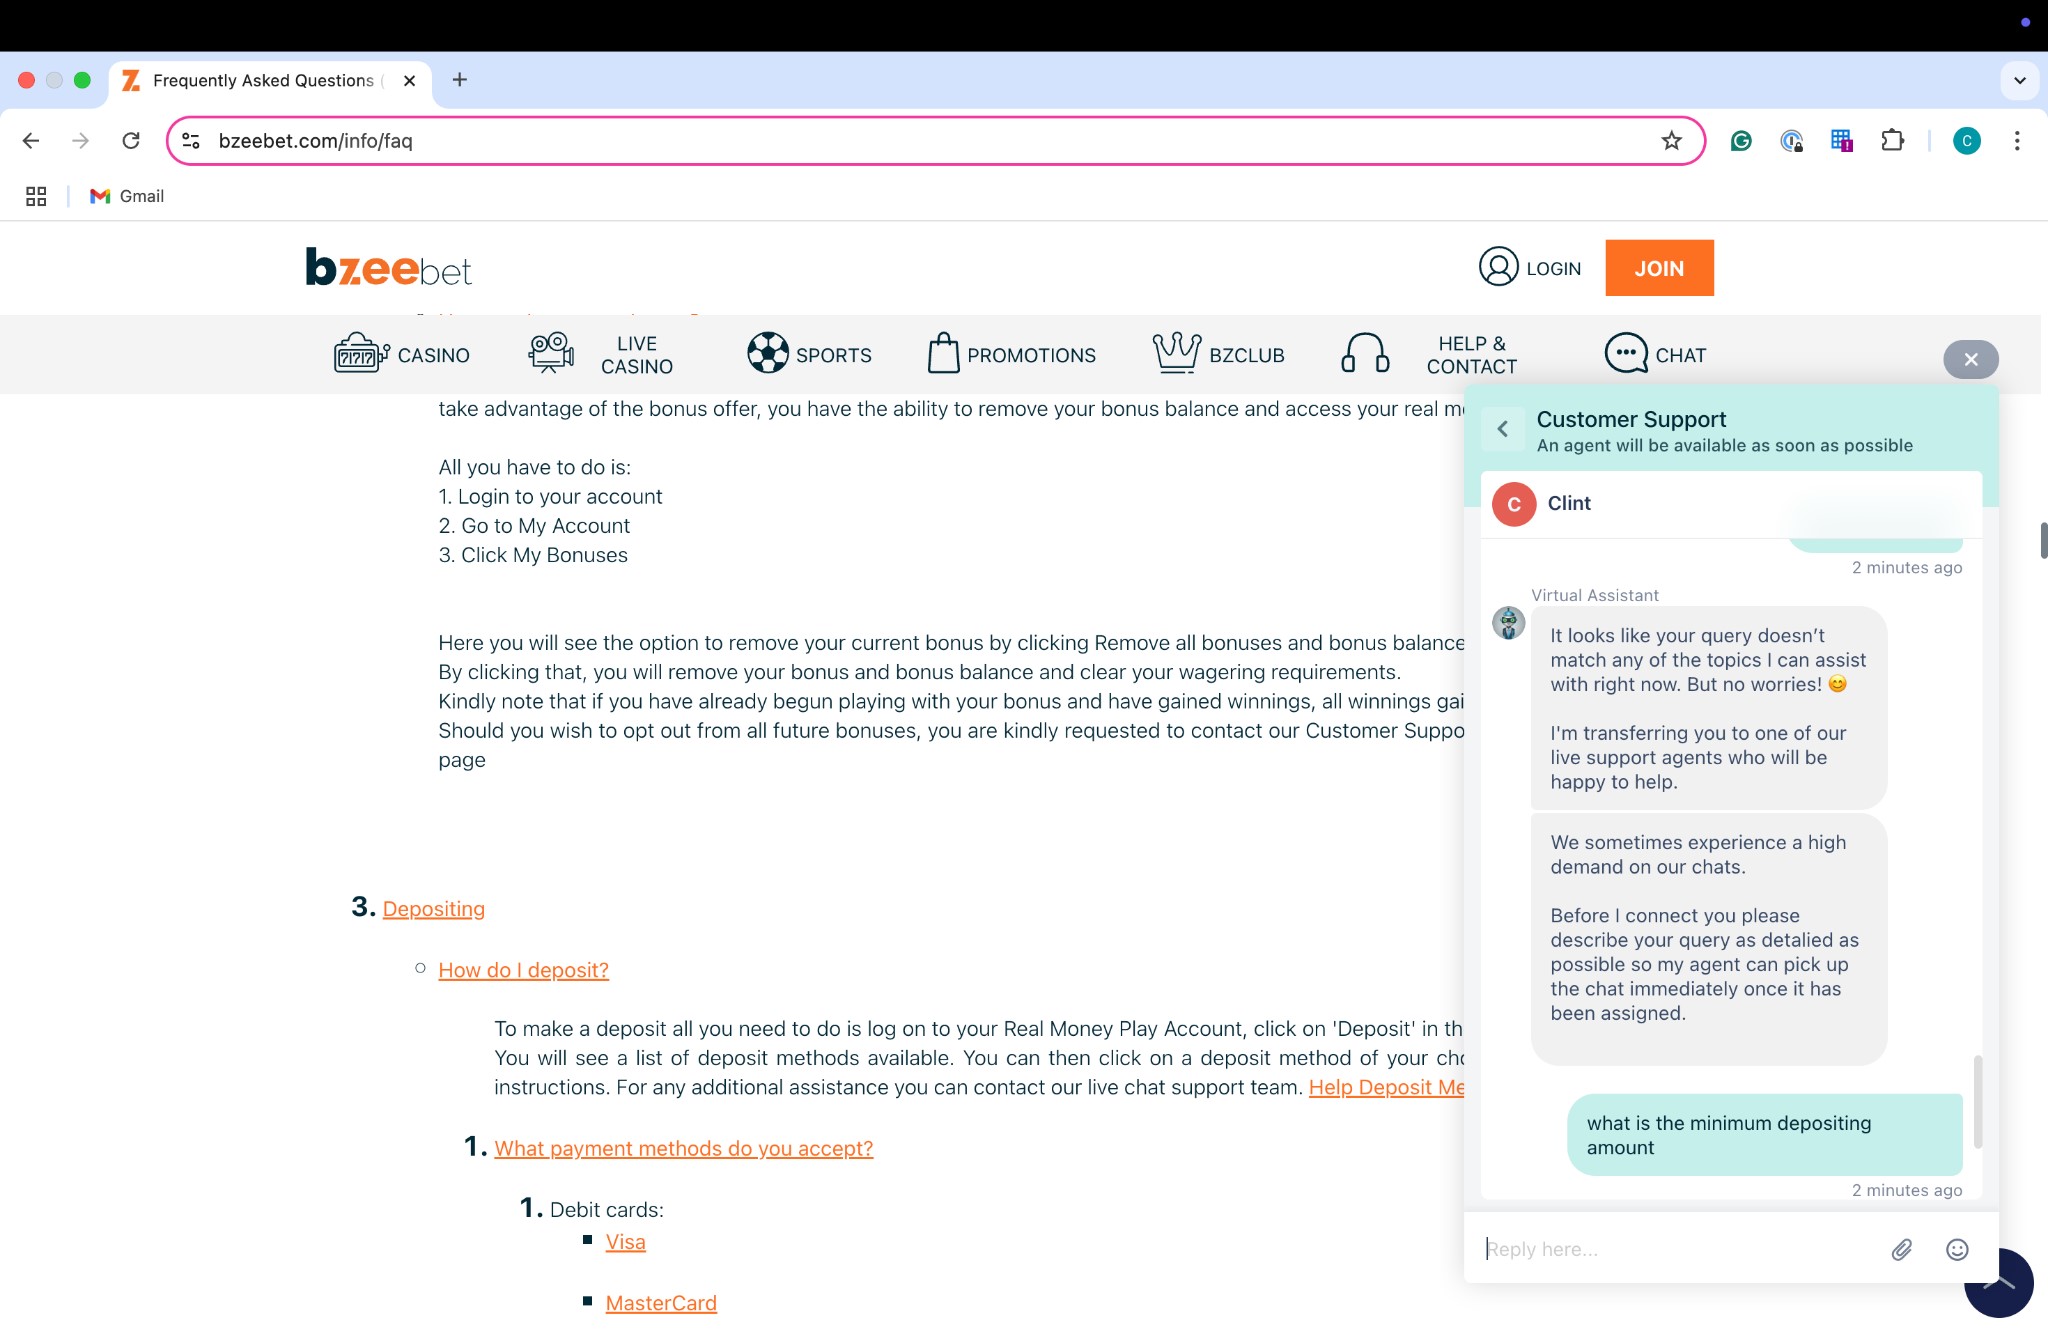Open the CASINO menu item
Screen dimensions: 2048x1332
click(x=402, y=354)
